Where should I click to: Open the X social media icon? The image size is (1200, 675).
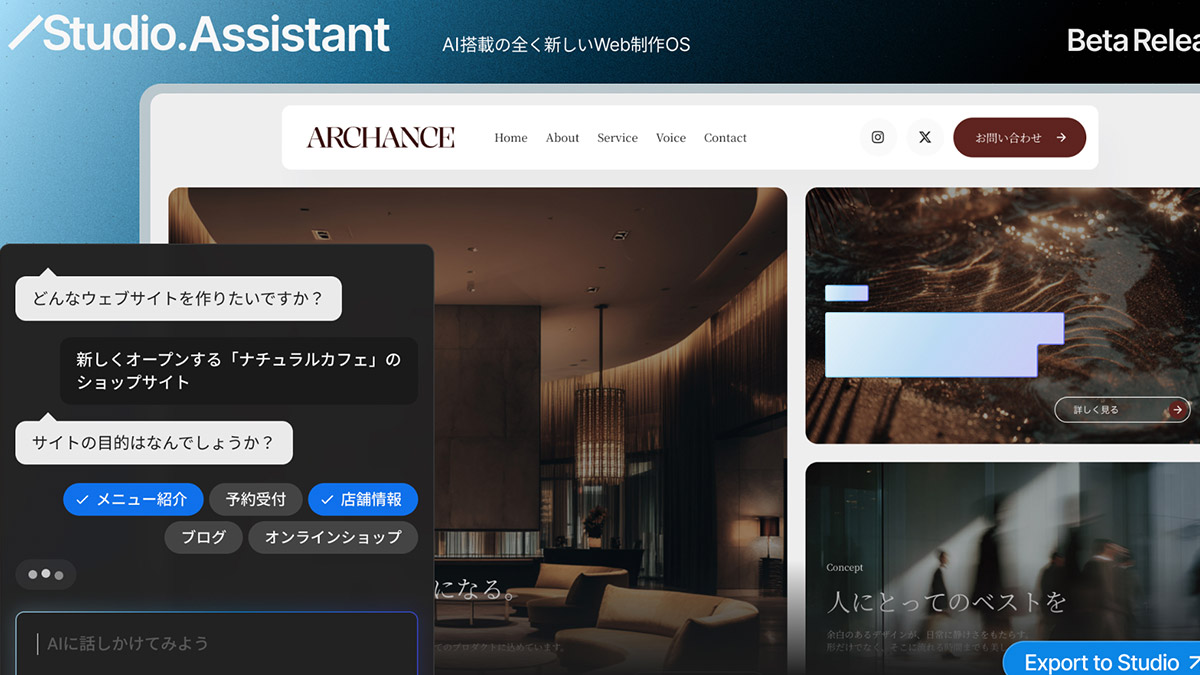tap(925, 137)
